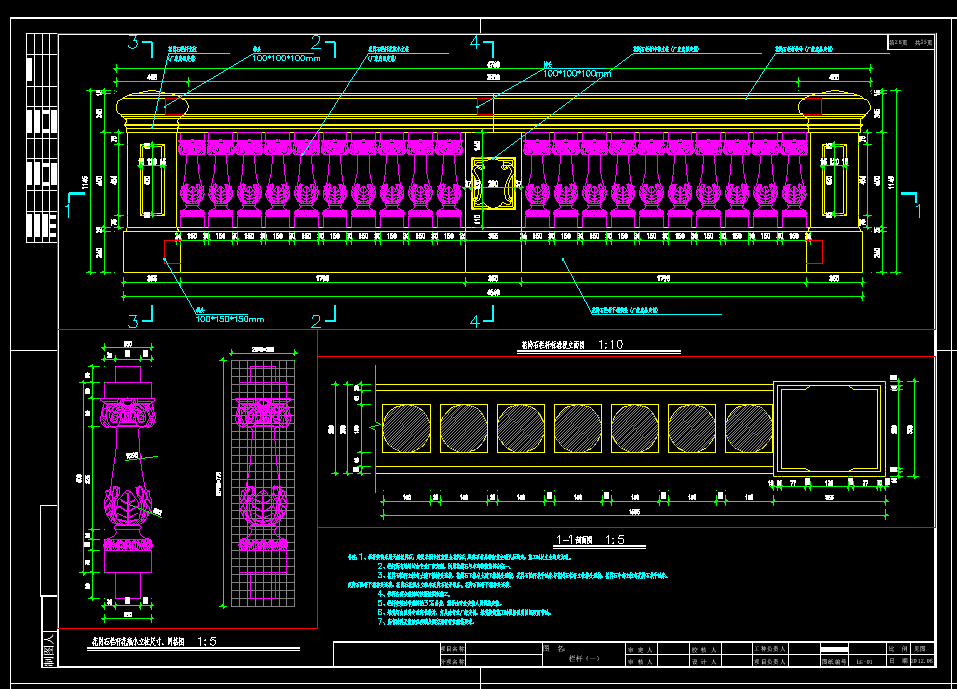The height and width of the screenshot is (689, 957).
Task: Select the note line beginning with '7、'
Action: tap(426, 622)
